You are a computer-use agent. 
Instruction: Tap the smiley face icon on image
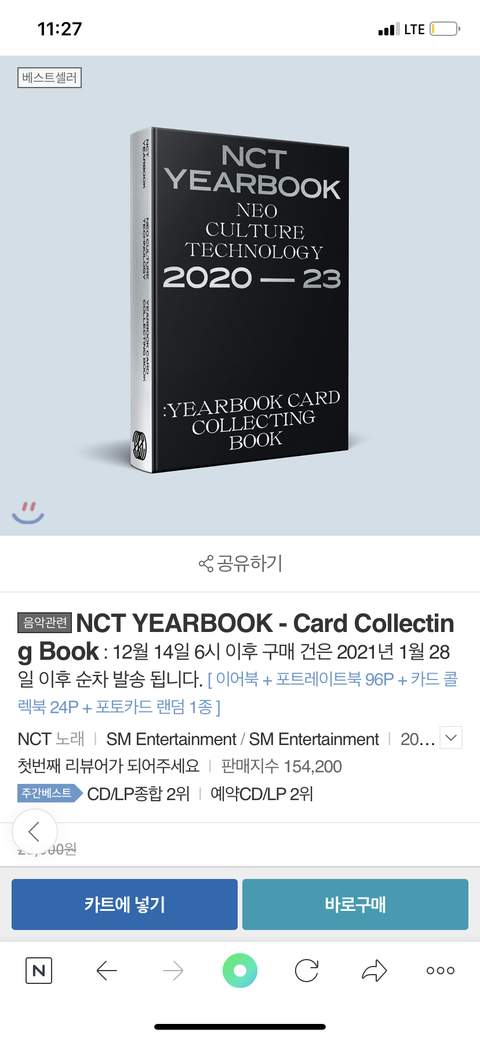coord(28,513)
